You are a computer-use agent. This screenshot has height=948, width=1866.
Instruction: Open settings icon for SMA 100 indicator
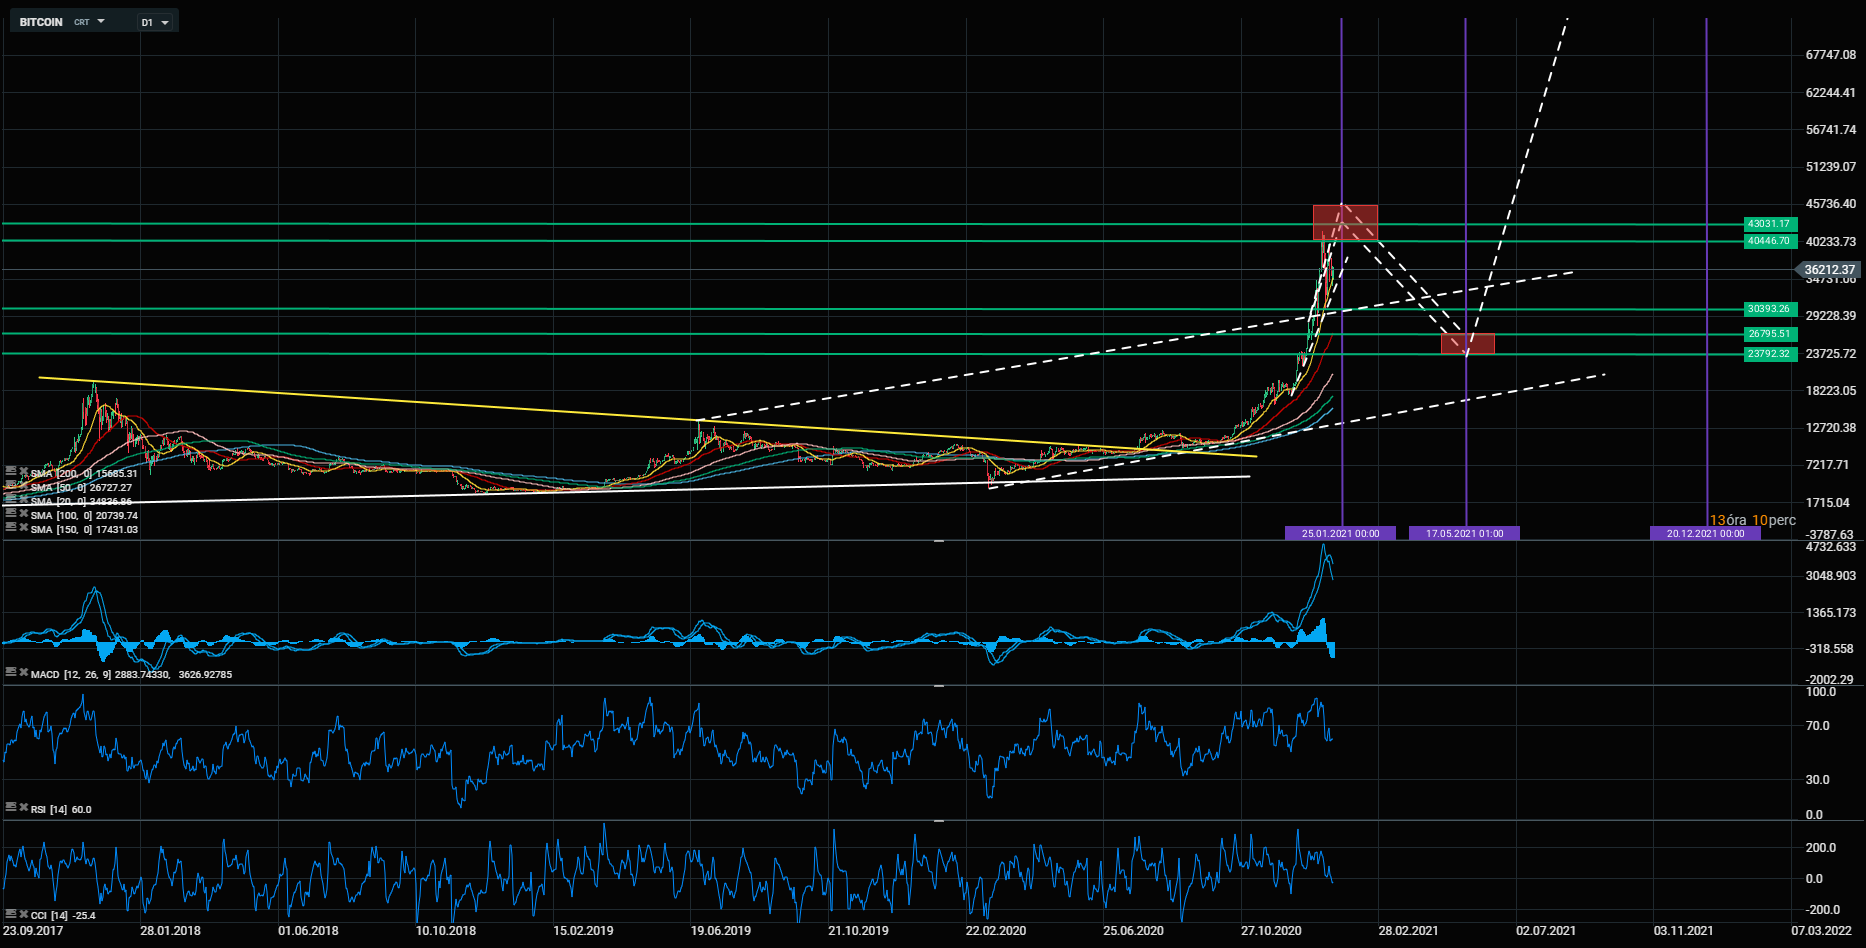tap(10, 515)
